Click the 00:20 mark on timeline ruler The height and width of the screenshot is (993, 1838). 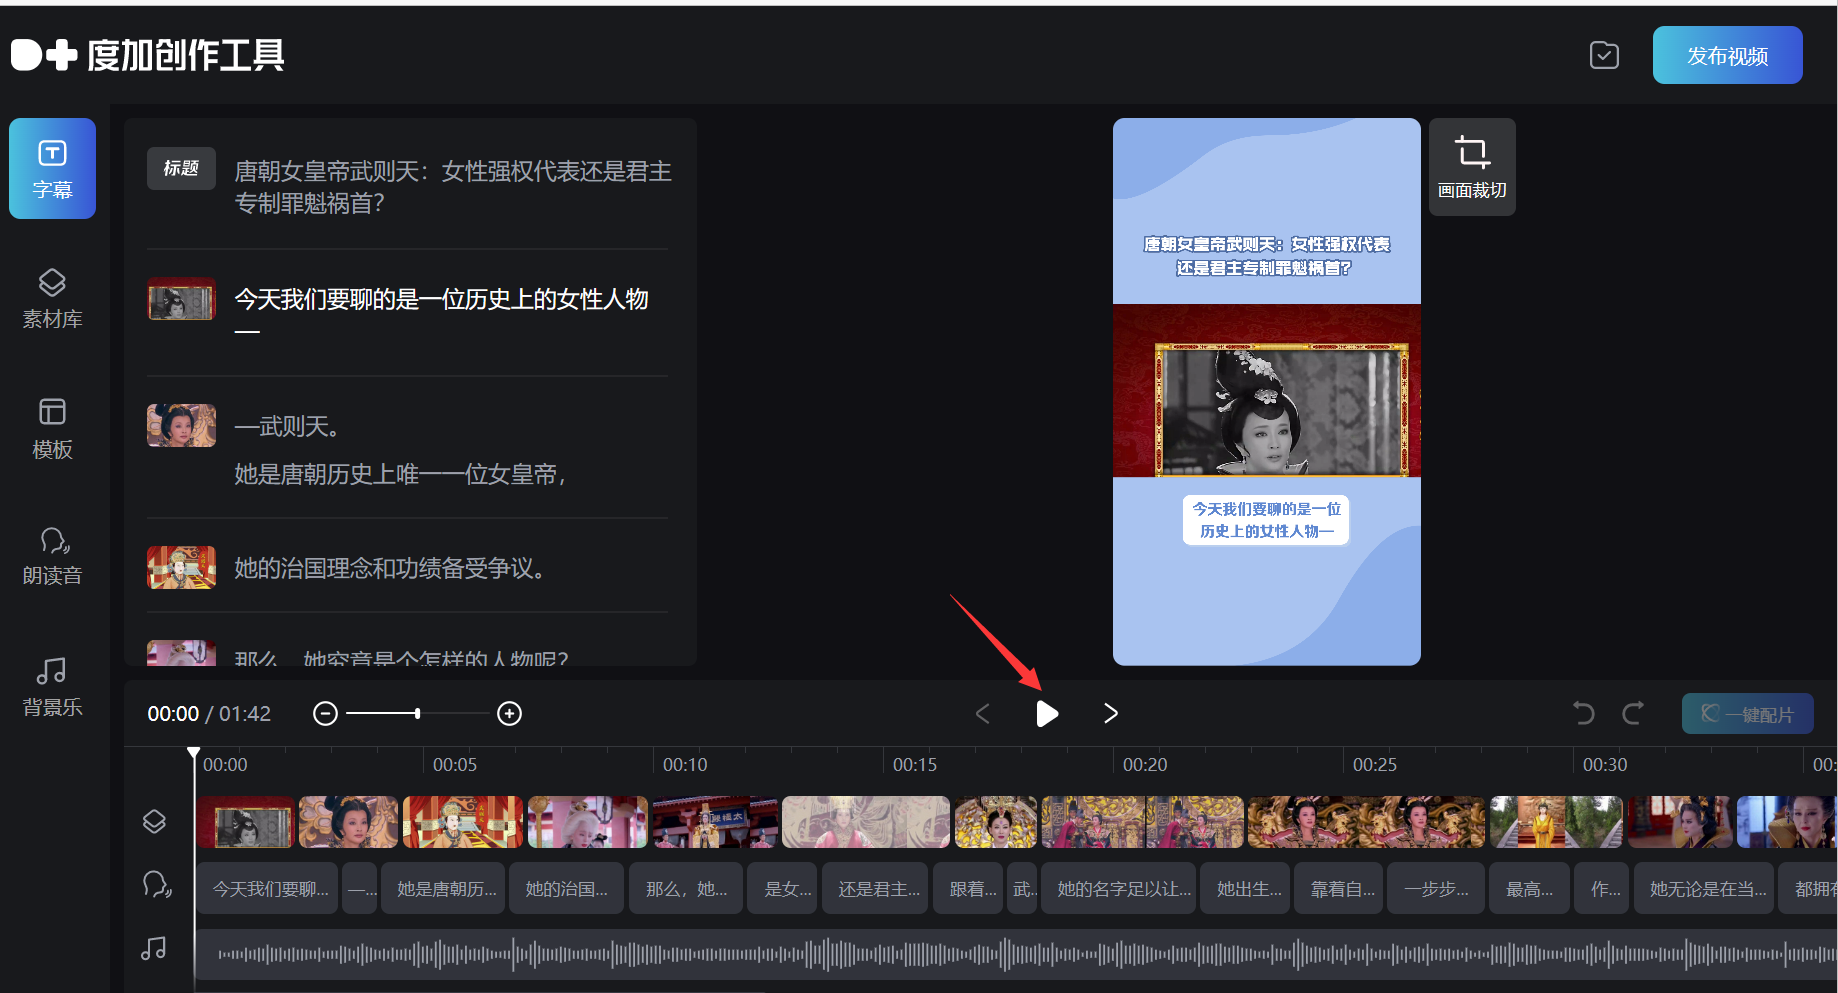point(1145,765)
